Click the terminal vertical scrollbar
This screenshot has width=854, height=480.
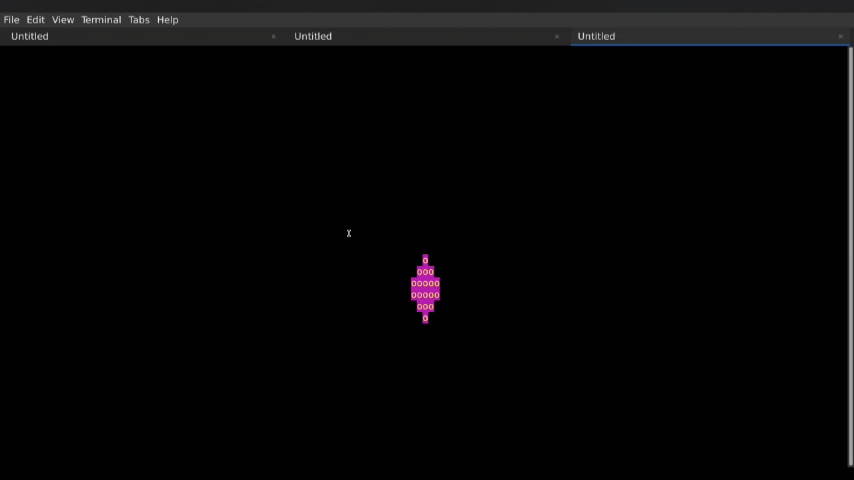click(x=851, y=256)
